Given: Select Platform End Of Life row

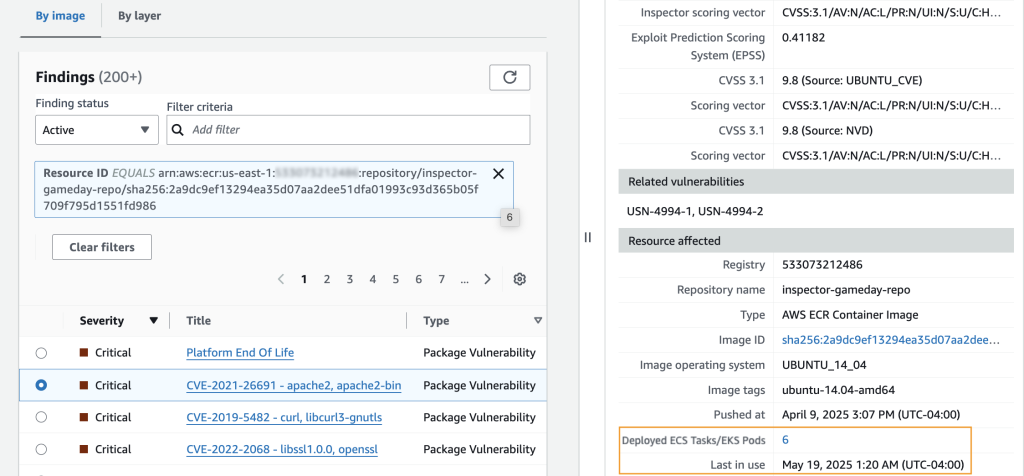Looking at the screenshot, I should [x=41, y=353].
